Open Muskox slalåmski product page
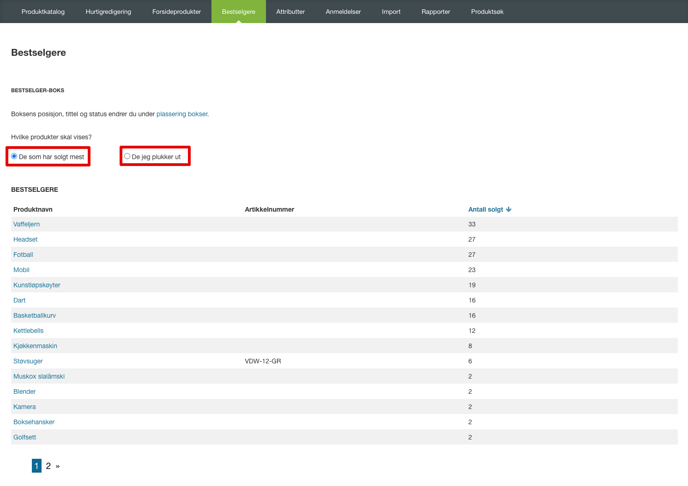Viewport: 688px width, 486px height. tap(39, 376)
